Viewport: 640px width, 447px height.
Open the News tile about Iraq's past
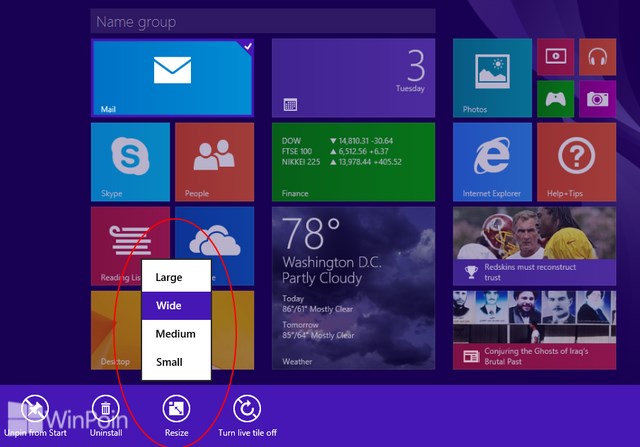534,330
